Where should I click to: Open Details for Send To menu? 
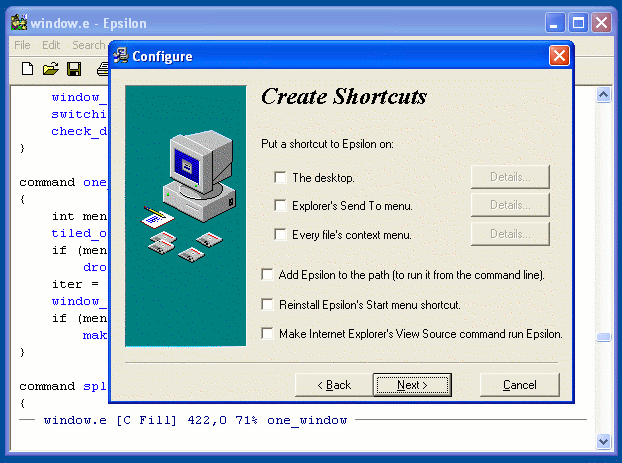click(510, 205)
